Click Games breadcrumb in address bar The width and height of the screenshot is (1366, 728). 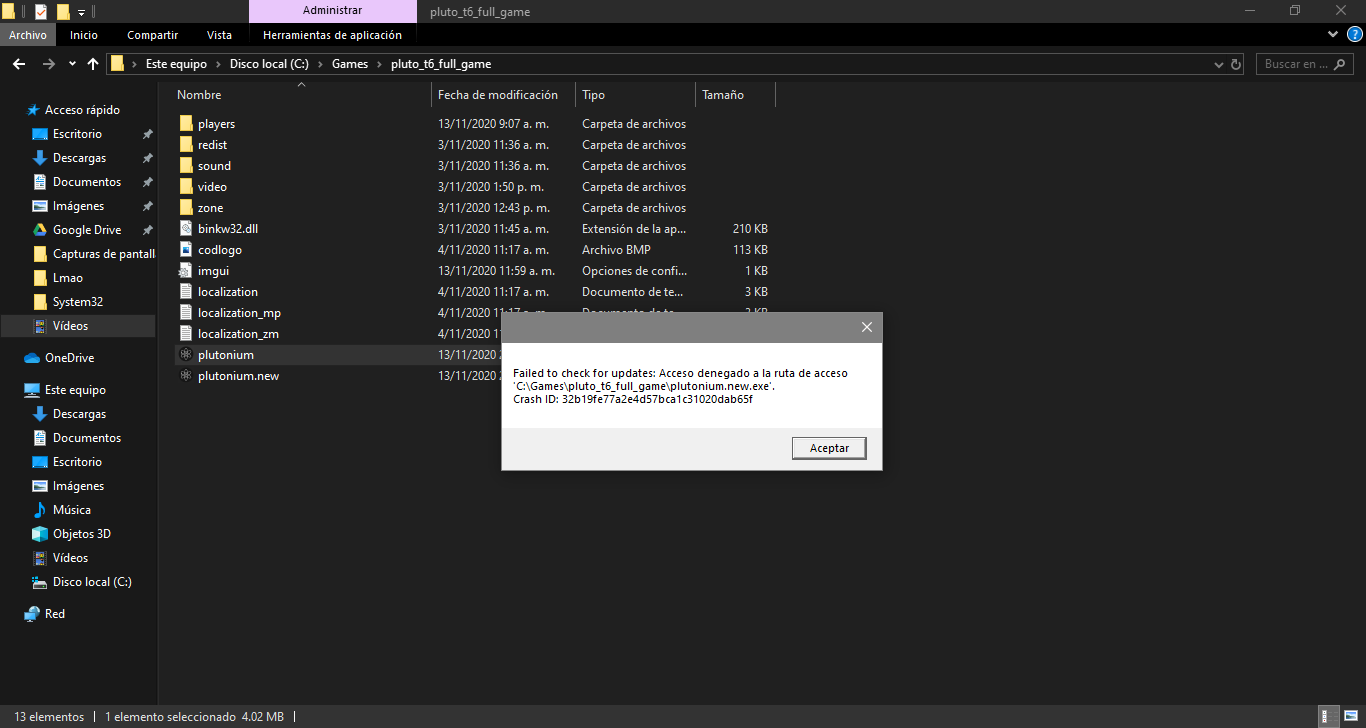[350, 64]
